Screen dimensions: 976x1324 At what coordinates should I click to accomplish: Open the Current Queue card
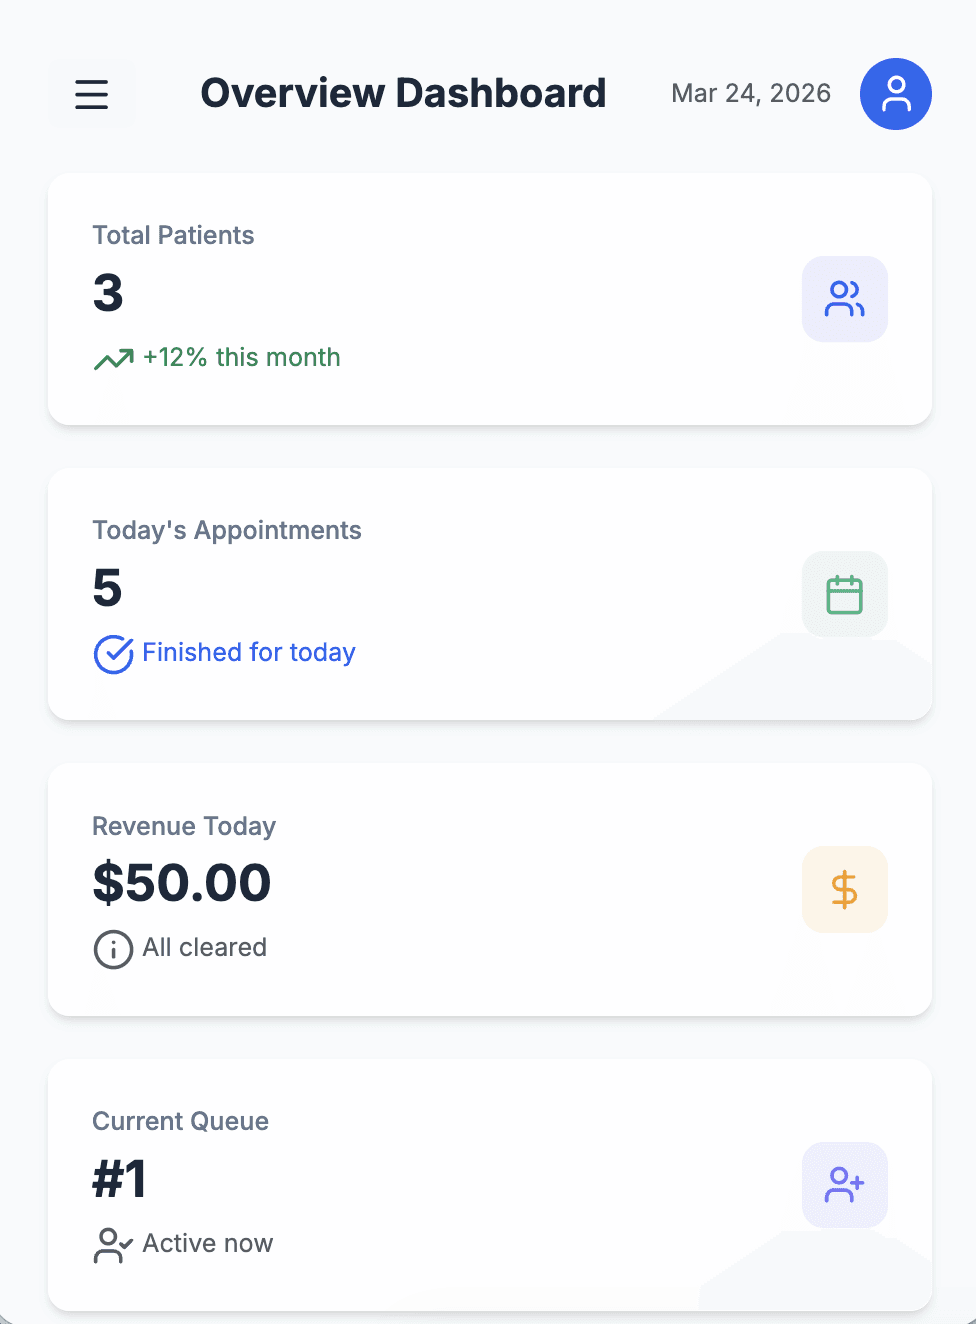pyautogui.click(x=490, y=1185)
